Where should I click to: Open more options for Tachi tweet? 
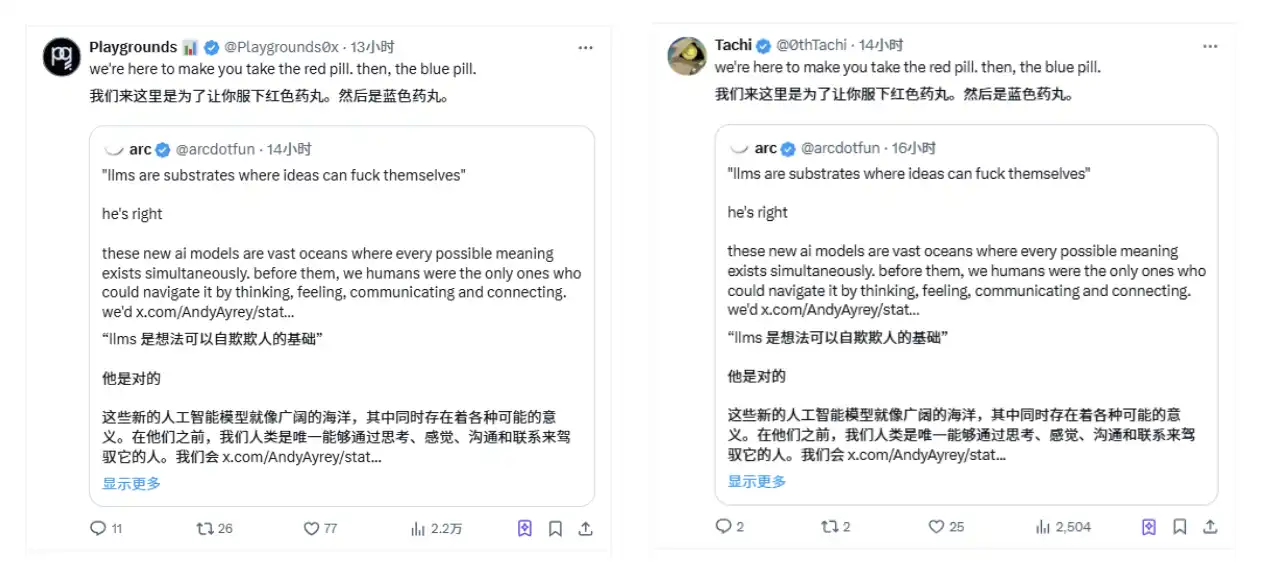coord(1210,46)
